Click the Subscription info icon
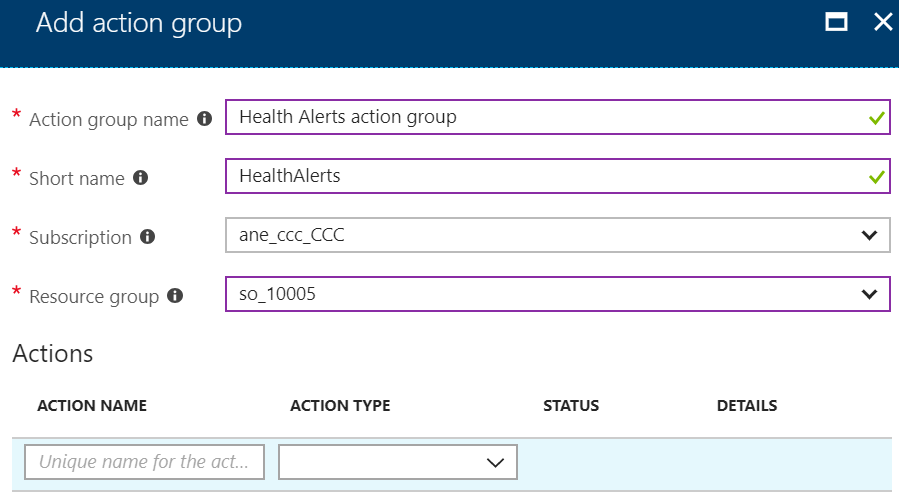Viewport: 899px width, 498px height. coord(147,237)
